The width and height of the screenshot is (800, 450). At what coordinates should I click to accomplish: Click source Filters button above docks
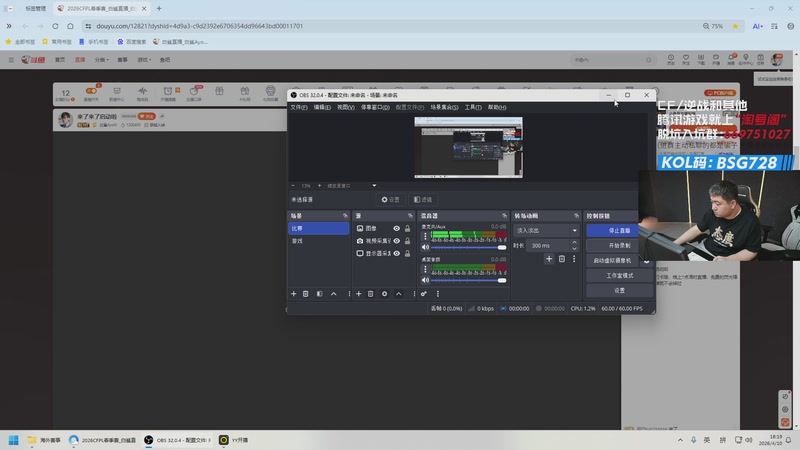(x=423, y=199)
